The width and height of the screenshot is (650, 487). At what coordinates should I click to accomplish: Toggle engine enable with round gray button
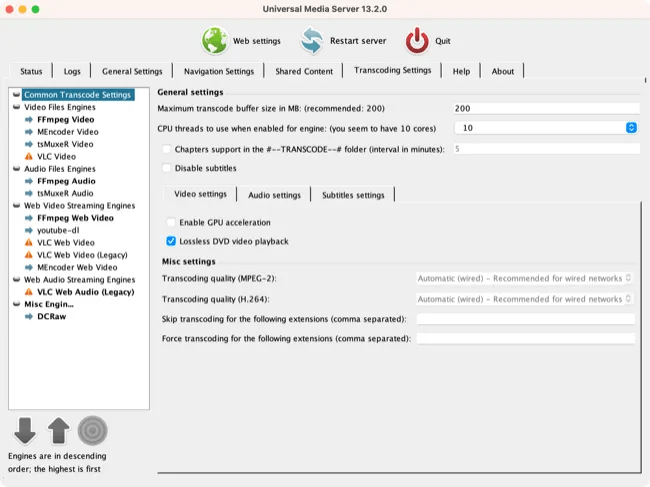pos(92,431)
